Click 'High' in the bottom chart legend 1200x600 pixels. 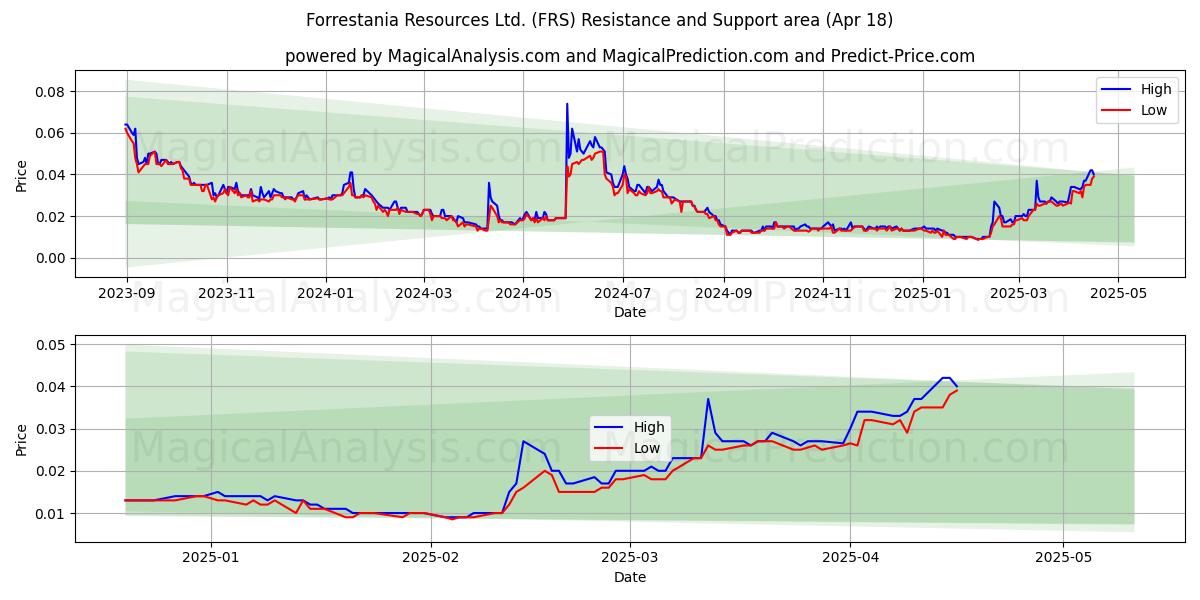pos(649,428)
